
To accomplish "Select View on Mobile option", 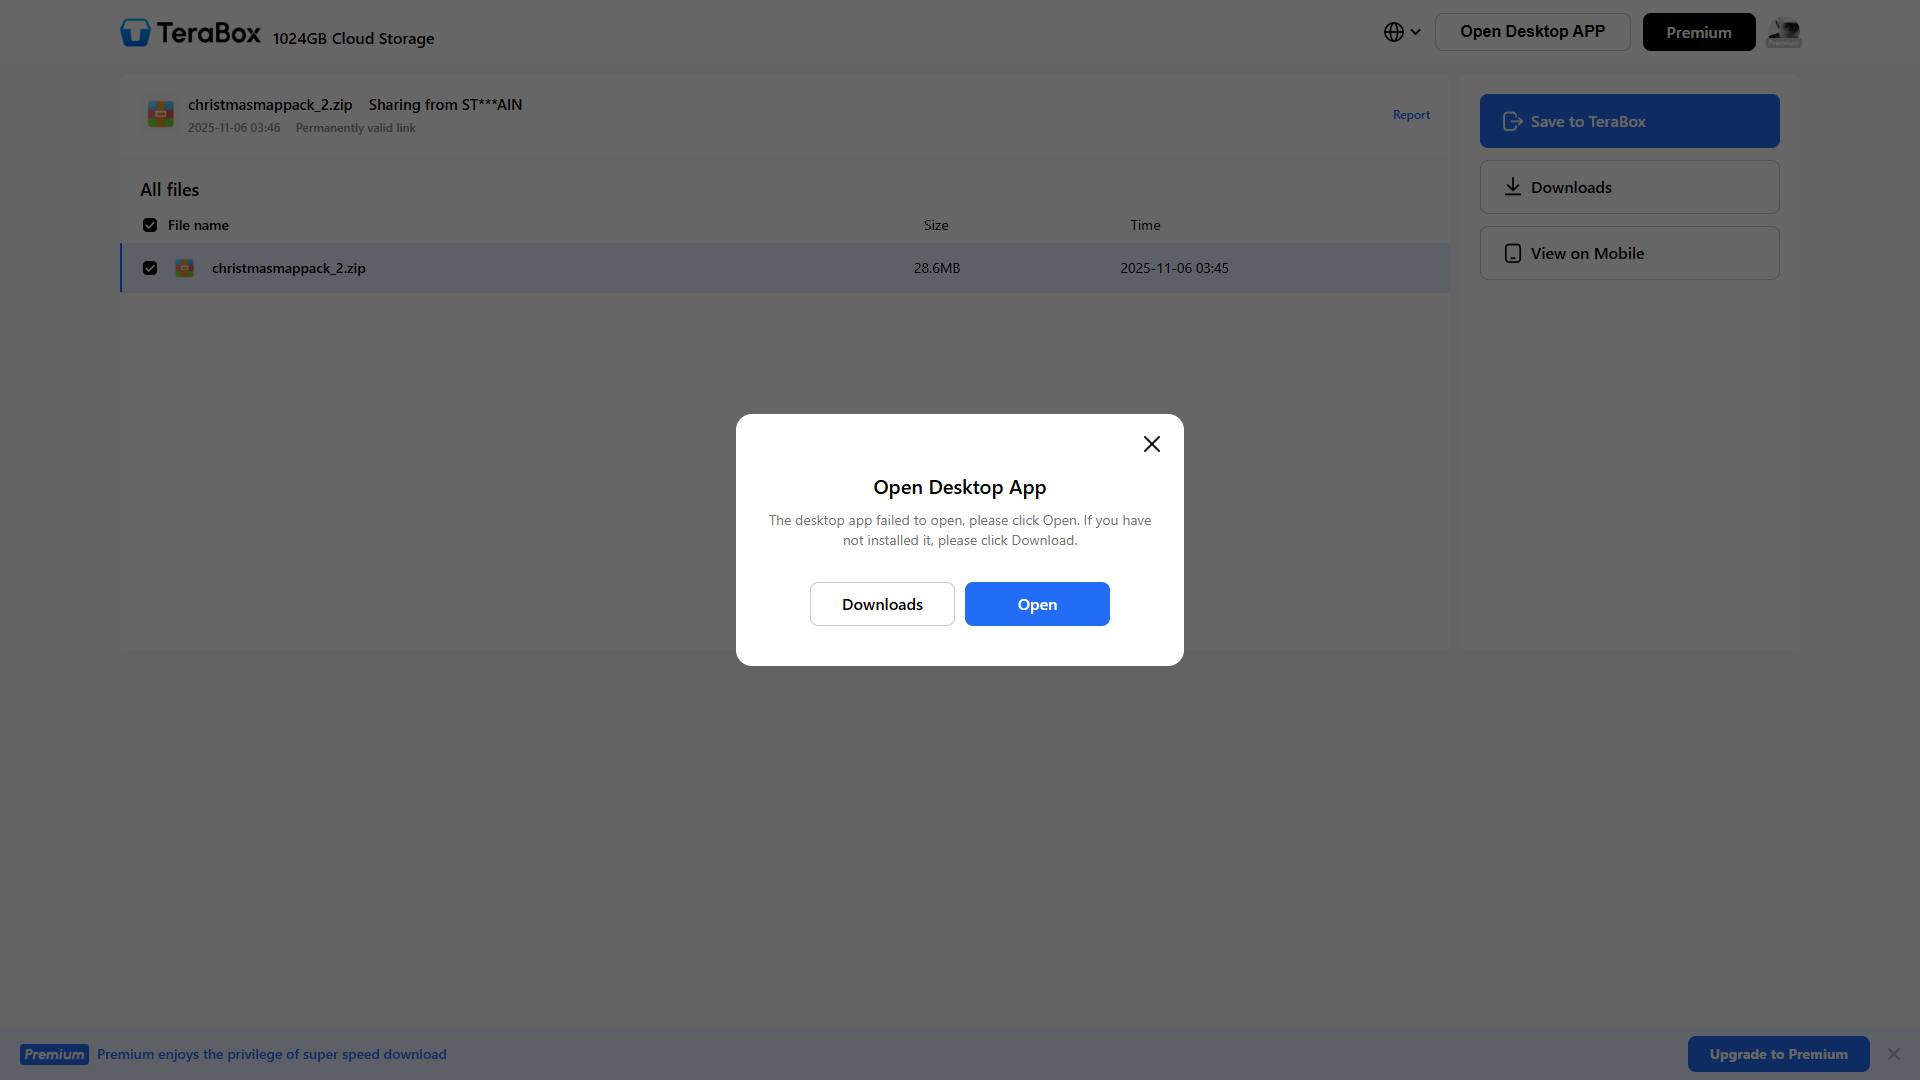I will 1628,253.
